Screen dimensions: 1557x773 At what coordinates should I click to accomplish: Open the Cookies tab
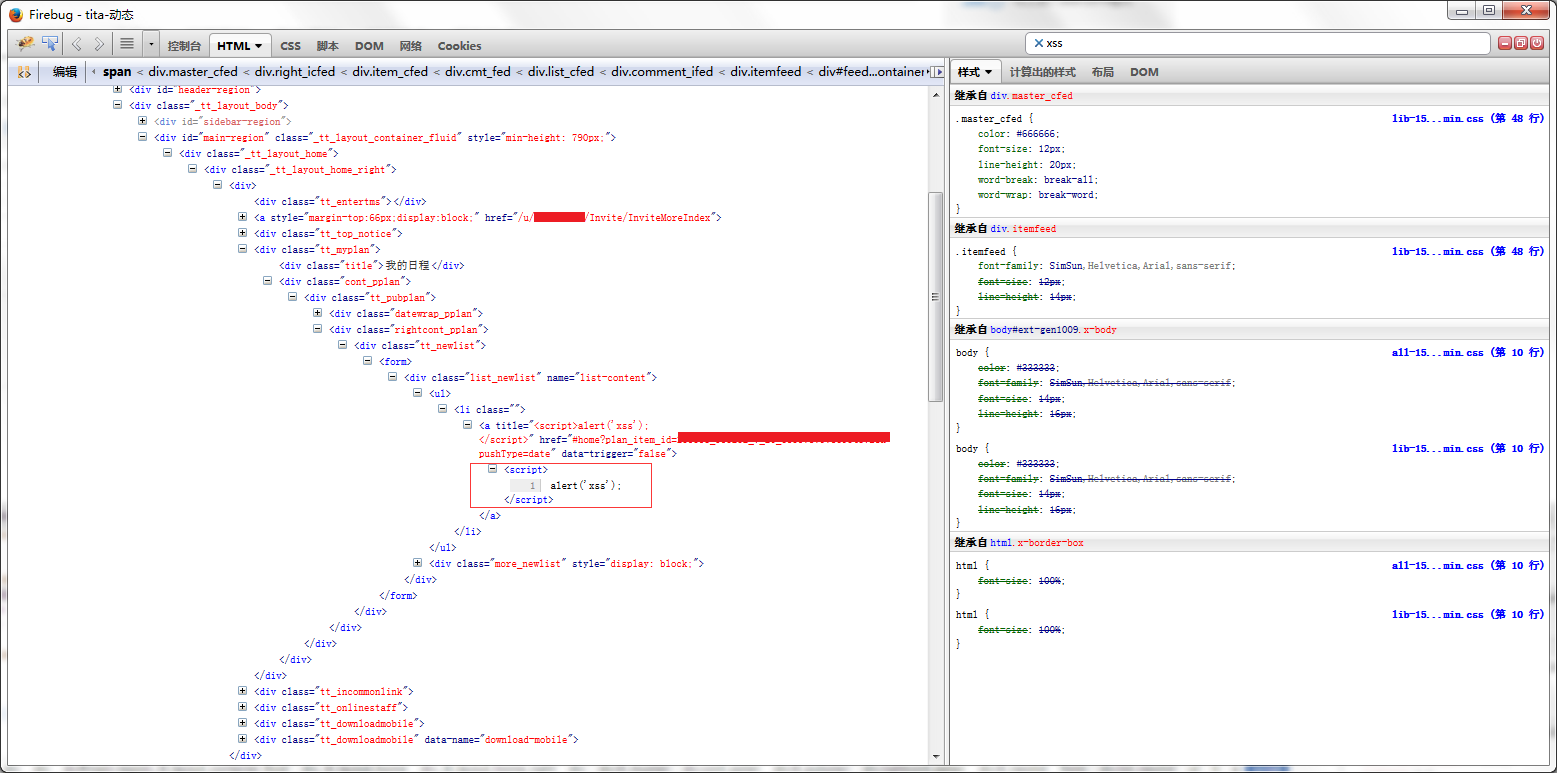click(x=459, y=46)
